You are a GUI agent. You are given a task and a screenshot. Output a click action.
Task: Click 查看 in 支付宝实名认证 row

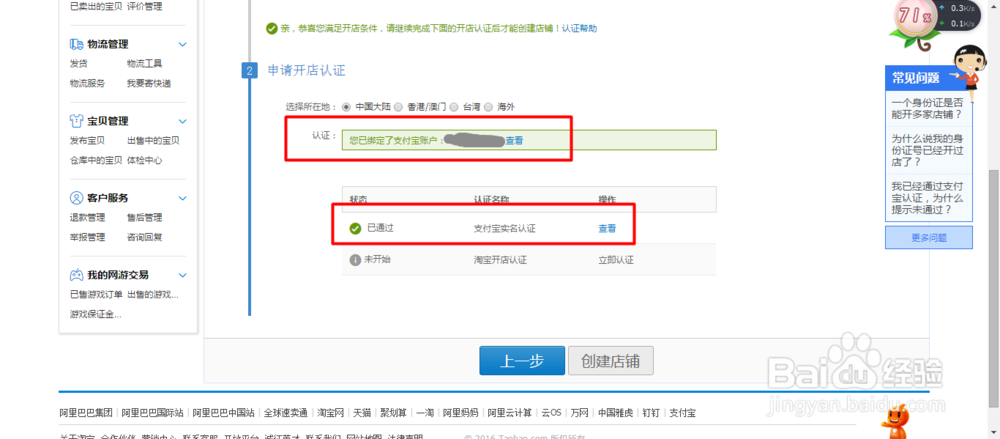(607, 228)
